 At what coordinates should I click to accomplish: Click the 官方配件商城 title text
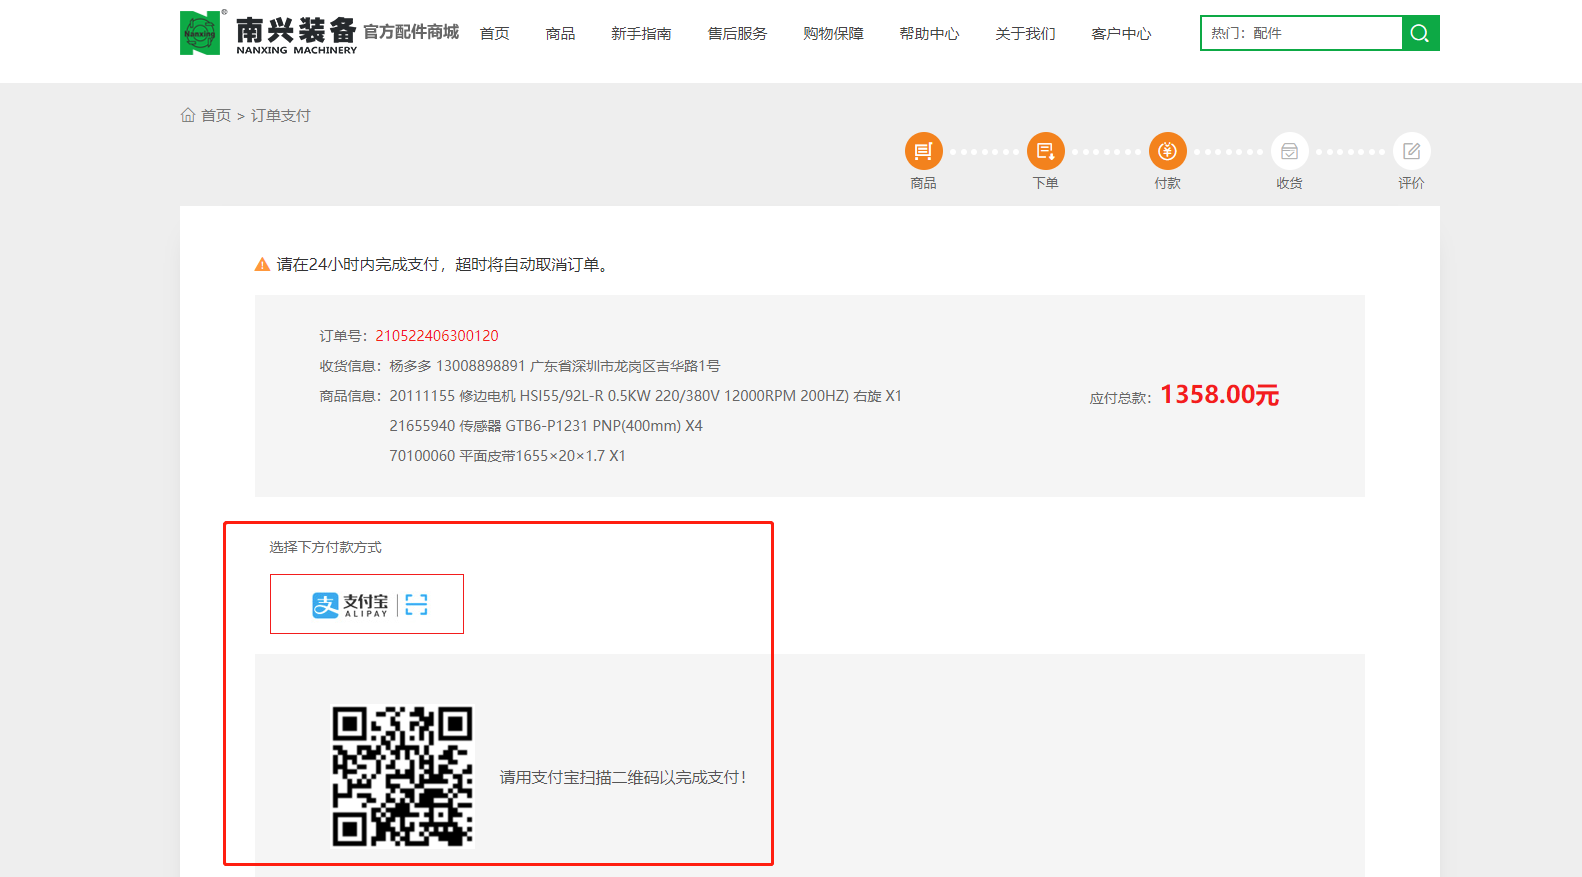(x=411, y=32)
